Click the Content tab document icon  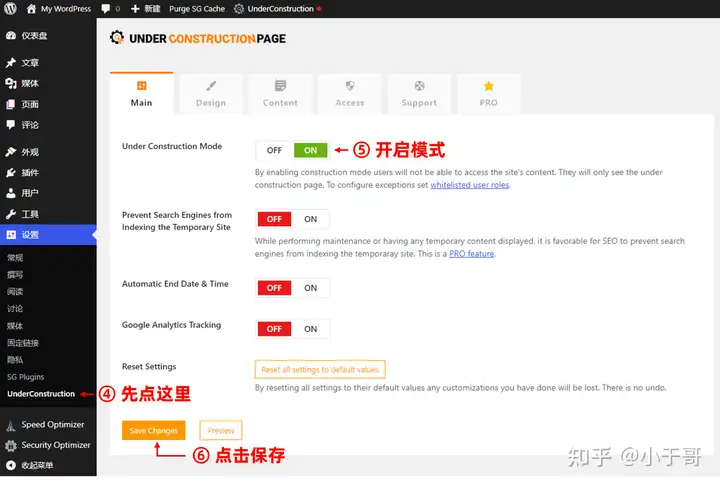click(280, 85)
